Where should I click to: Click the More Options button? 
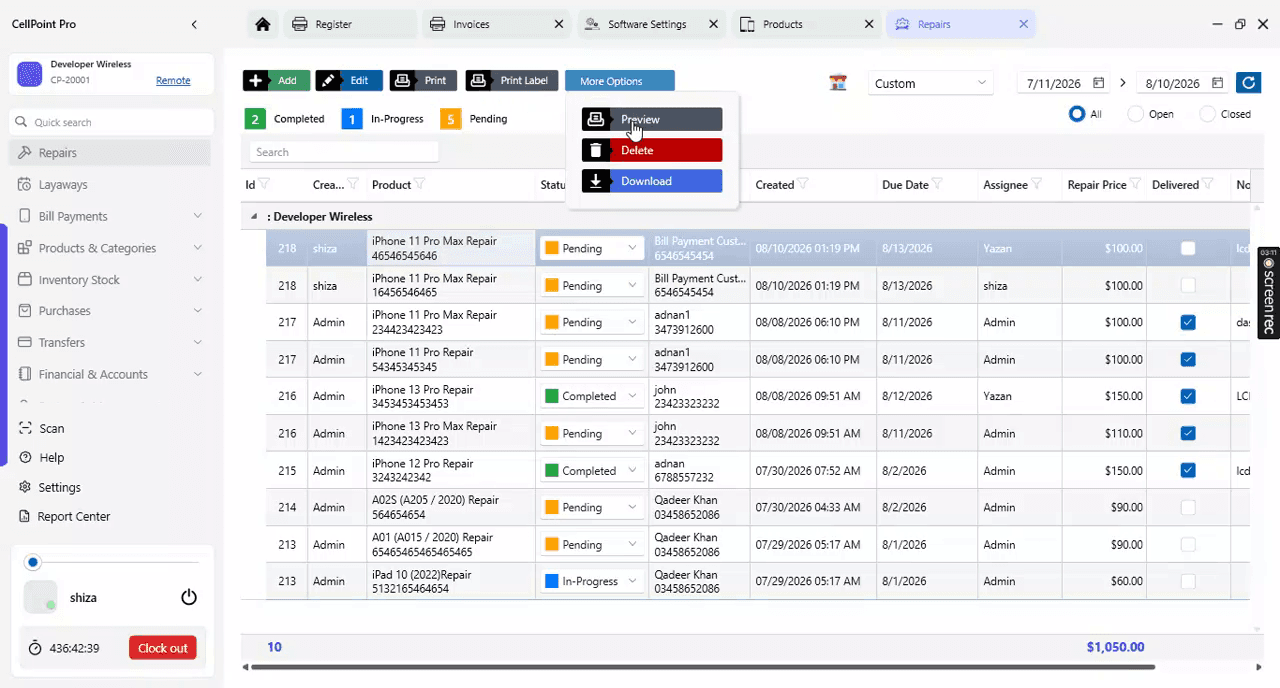tap(620, 80)
